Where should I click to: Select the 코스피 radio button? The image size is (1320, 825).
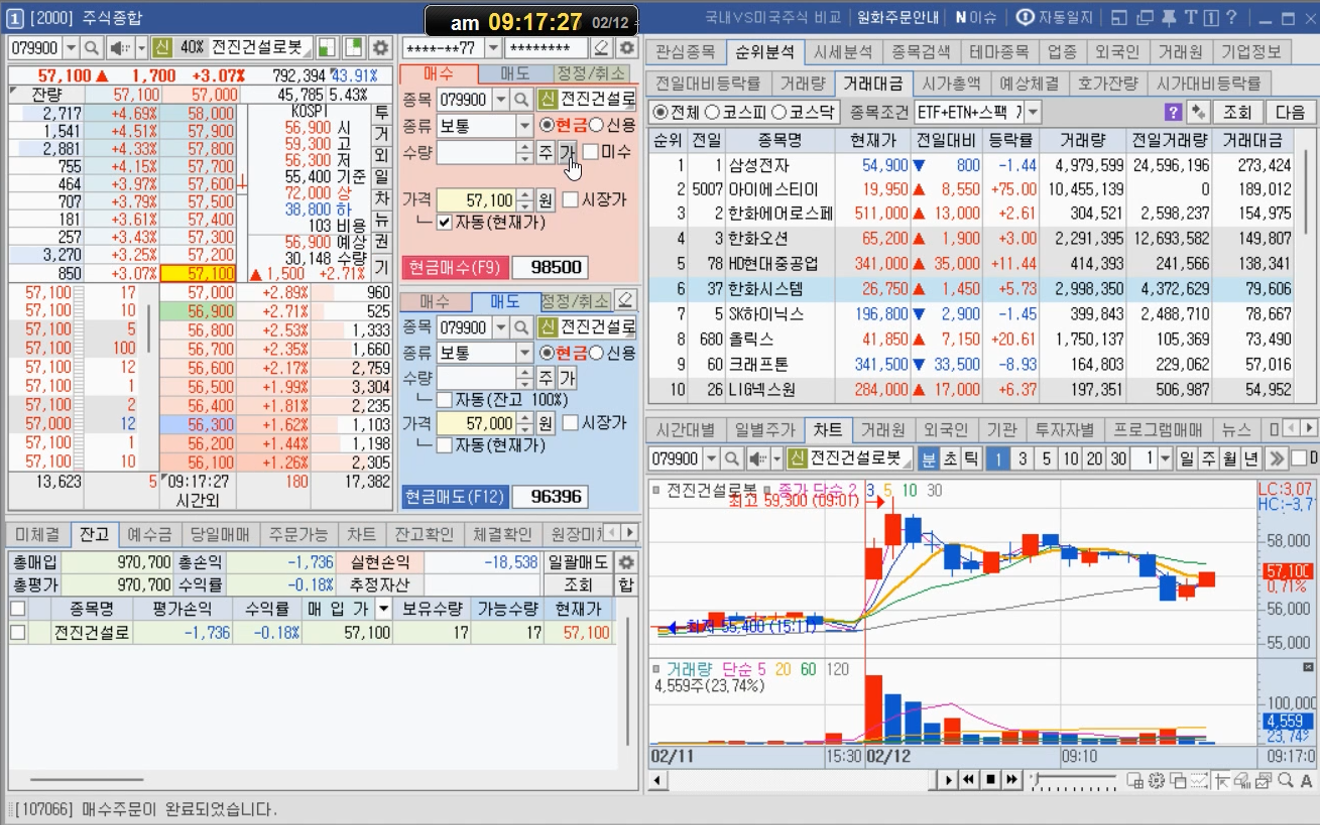tap(712, 112)
